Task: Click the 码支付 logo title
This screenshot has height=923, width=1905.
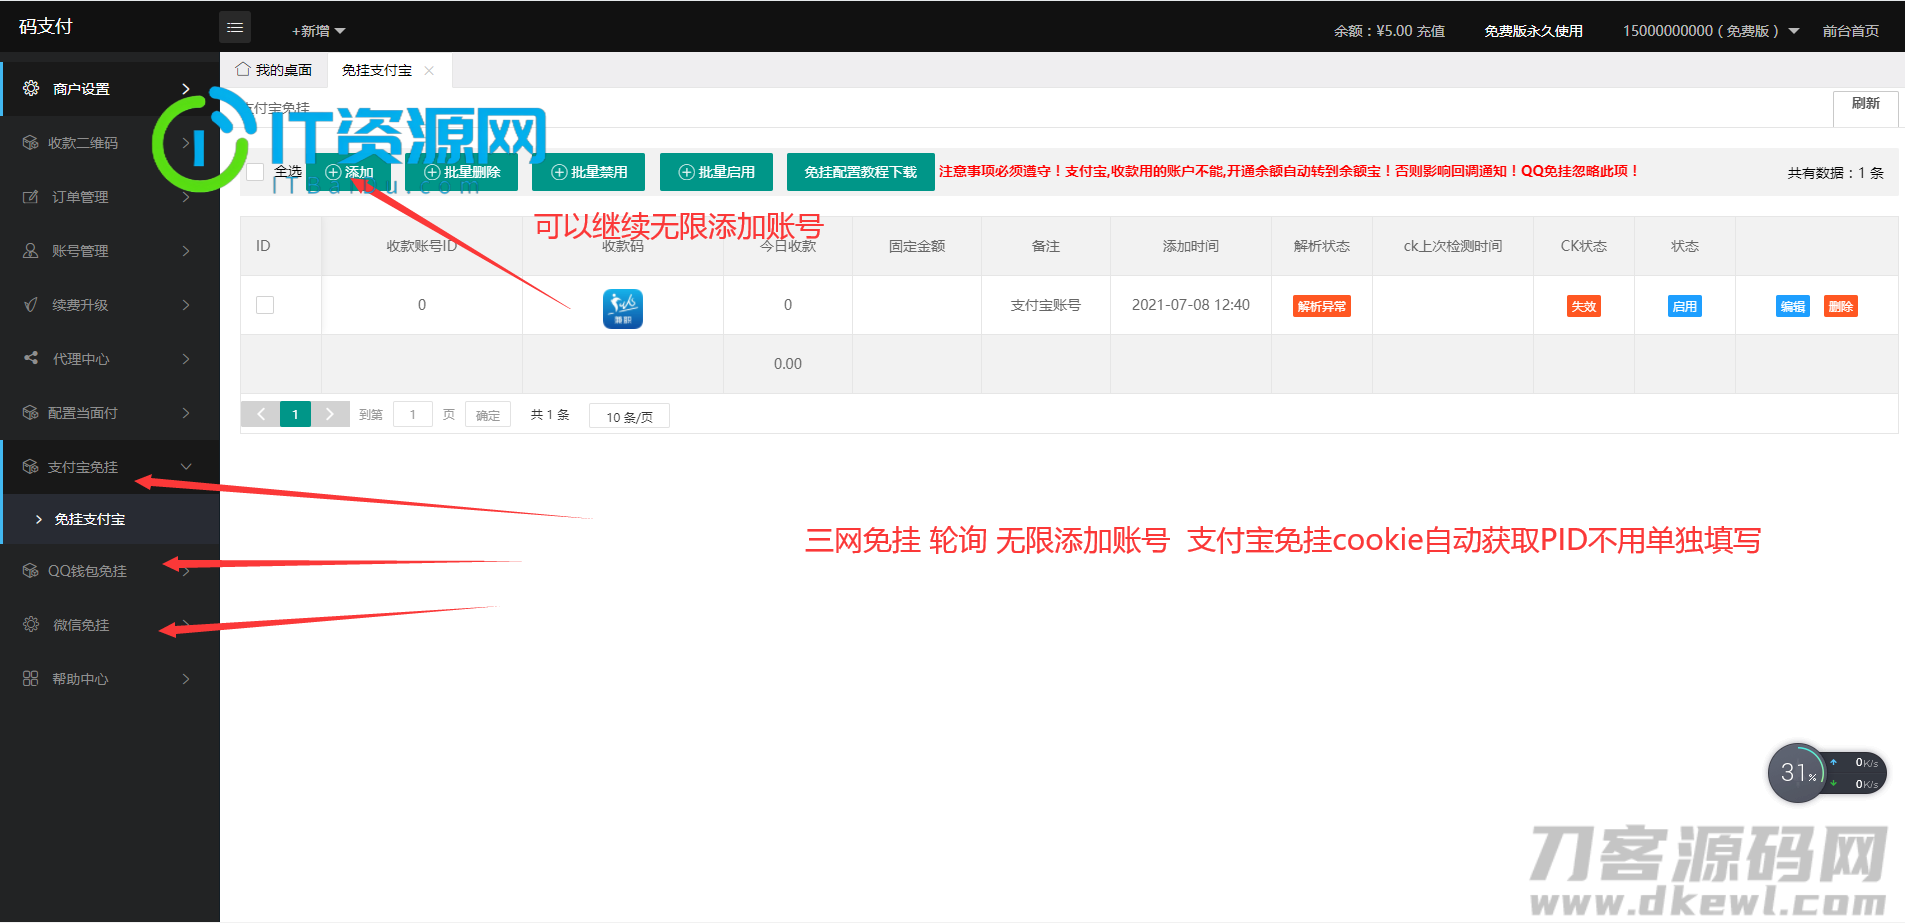Action: 46,27
